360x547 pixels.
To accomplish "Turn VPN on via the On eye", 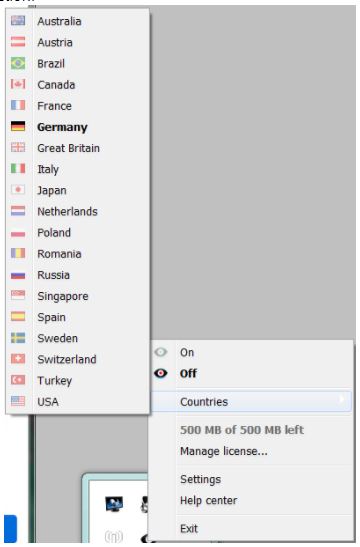I will (160, 352).
